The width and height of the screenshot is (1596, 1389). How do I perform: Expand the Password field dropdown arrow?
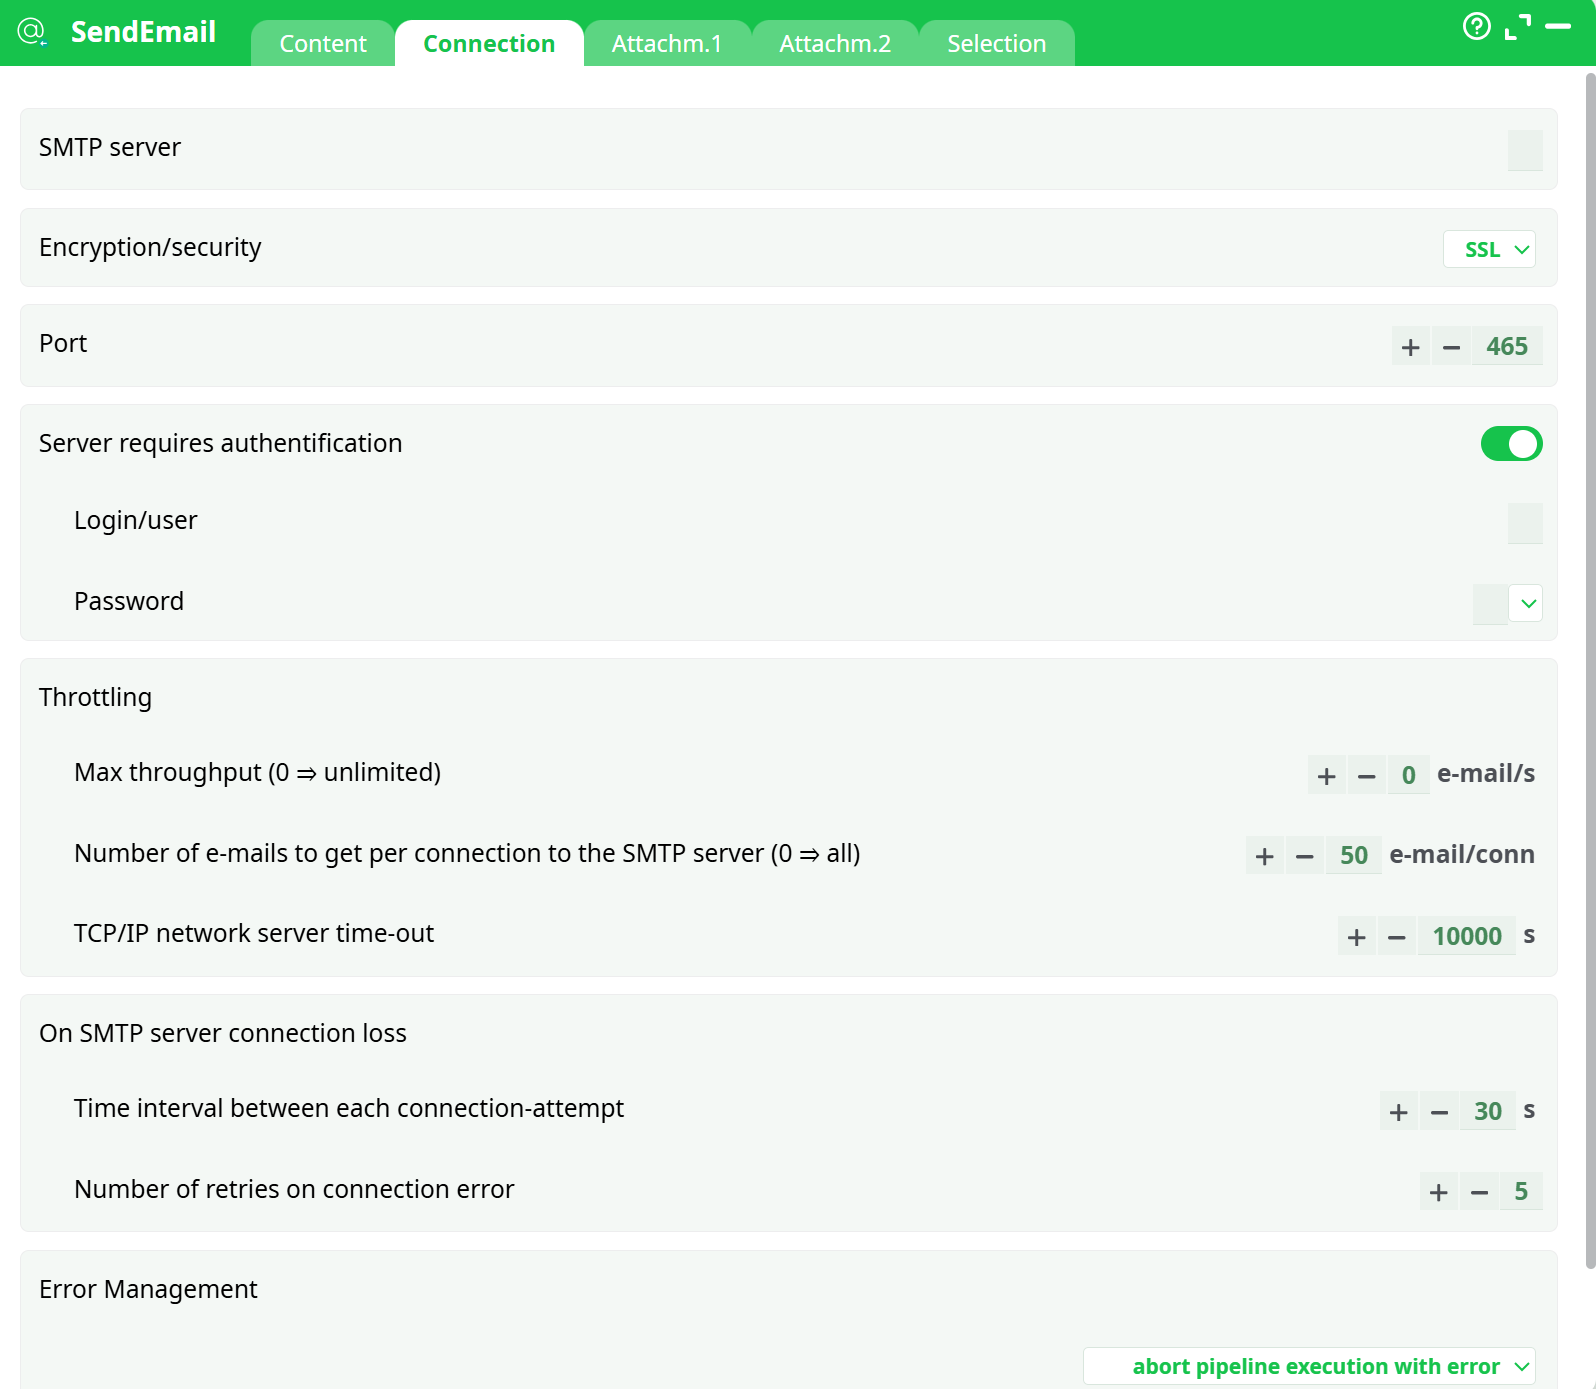point(1527,604)
